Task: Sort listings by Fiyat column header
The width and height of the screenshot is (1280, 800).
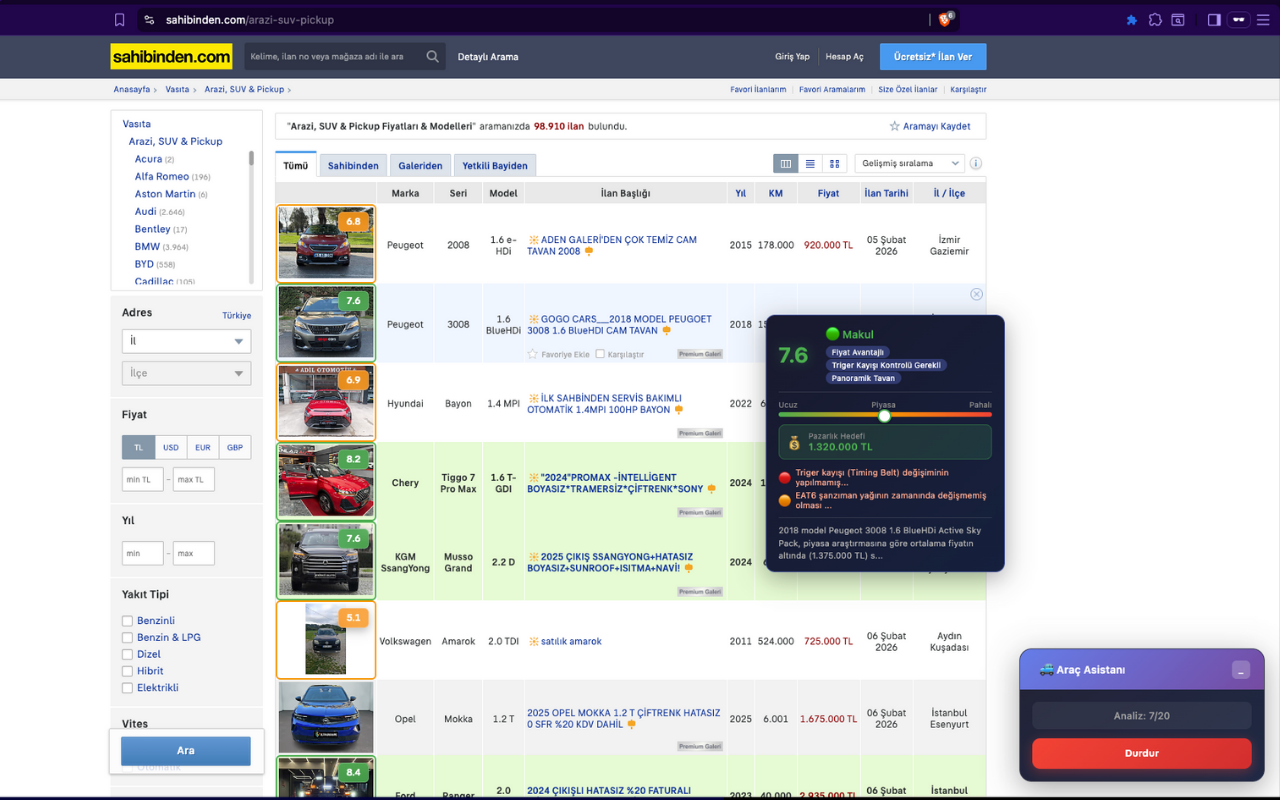Action: pos(828,193)
